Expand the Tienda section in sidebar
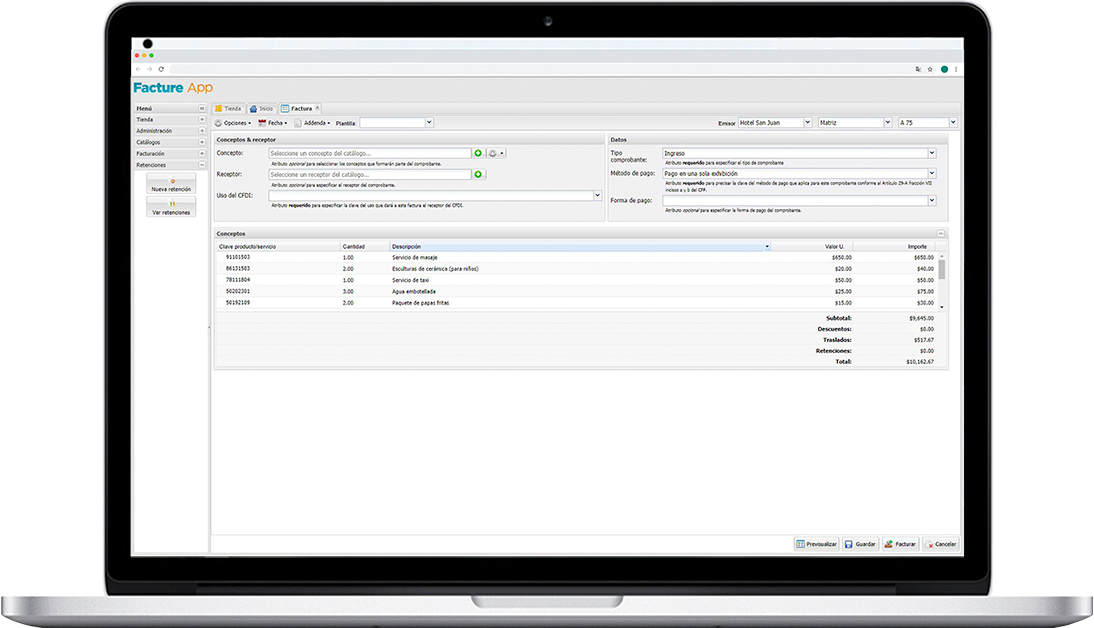Image resolution: width=1094 pixels, height=628 pixels. pos(201,119)
